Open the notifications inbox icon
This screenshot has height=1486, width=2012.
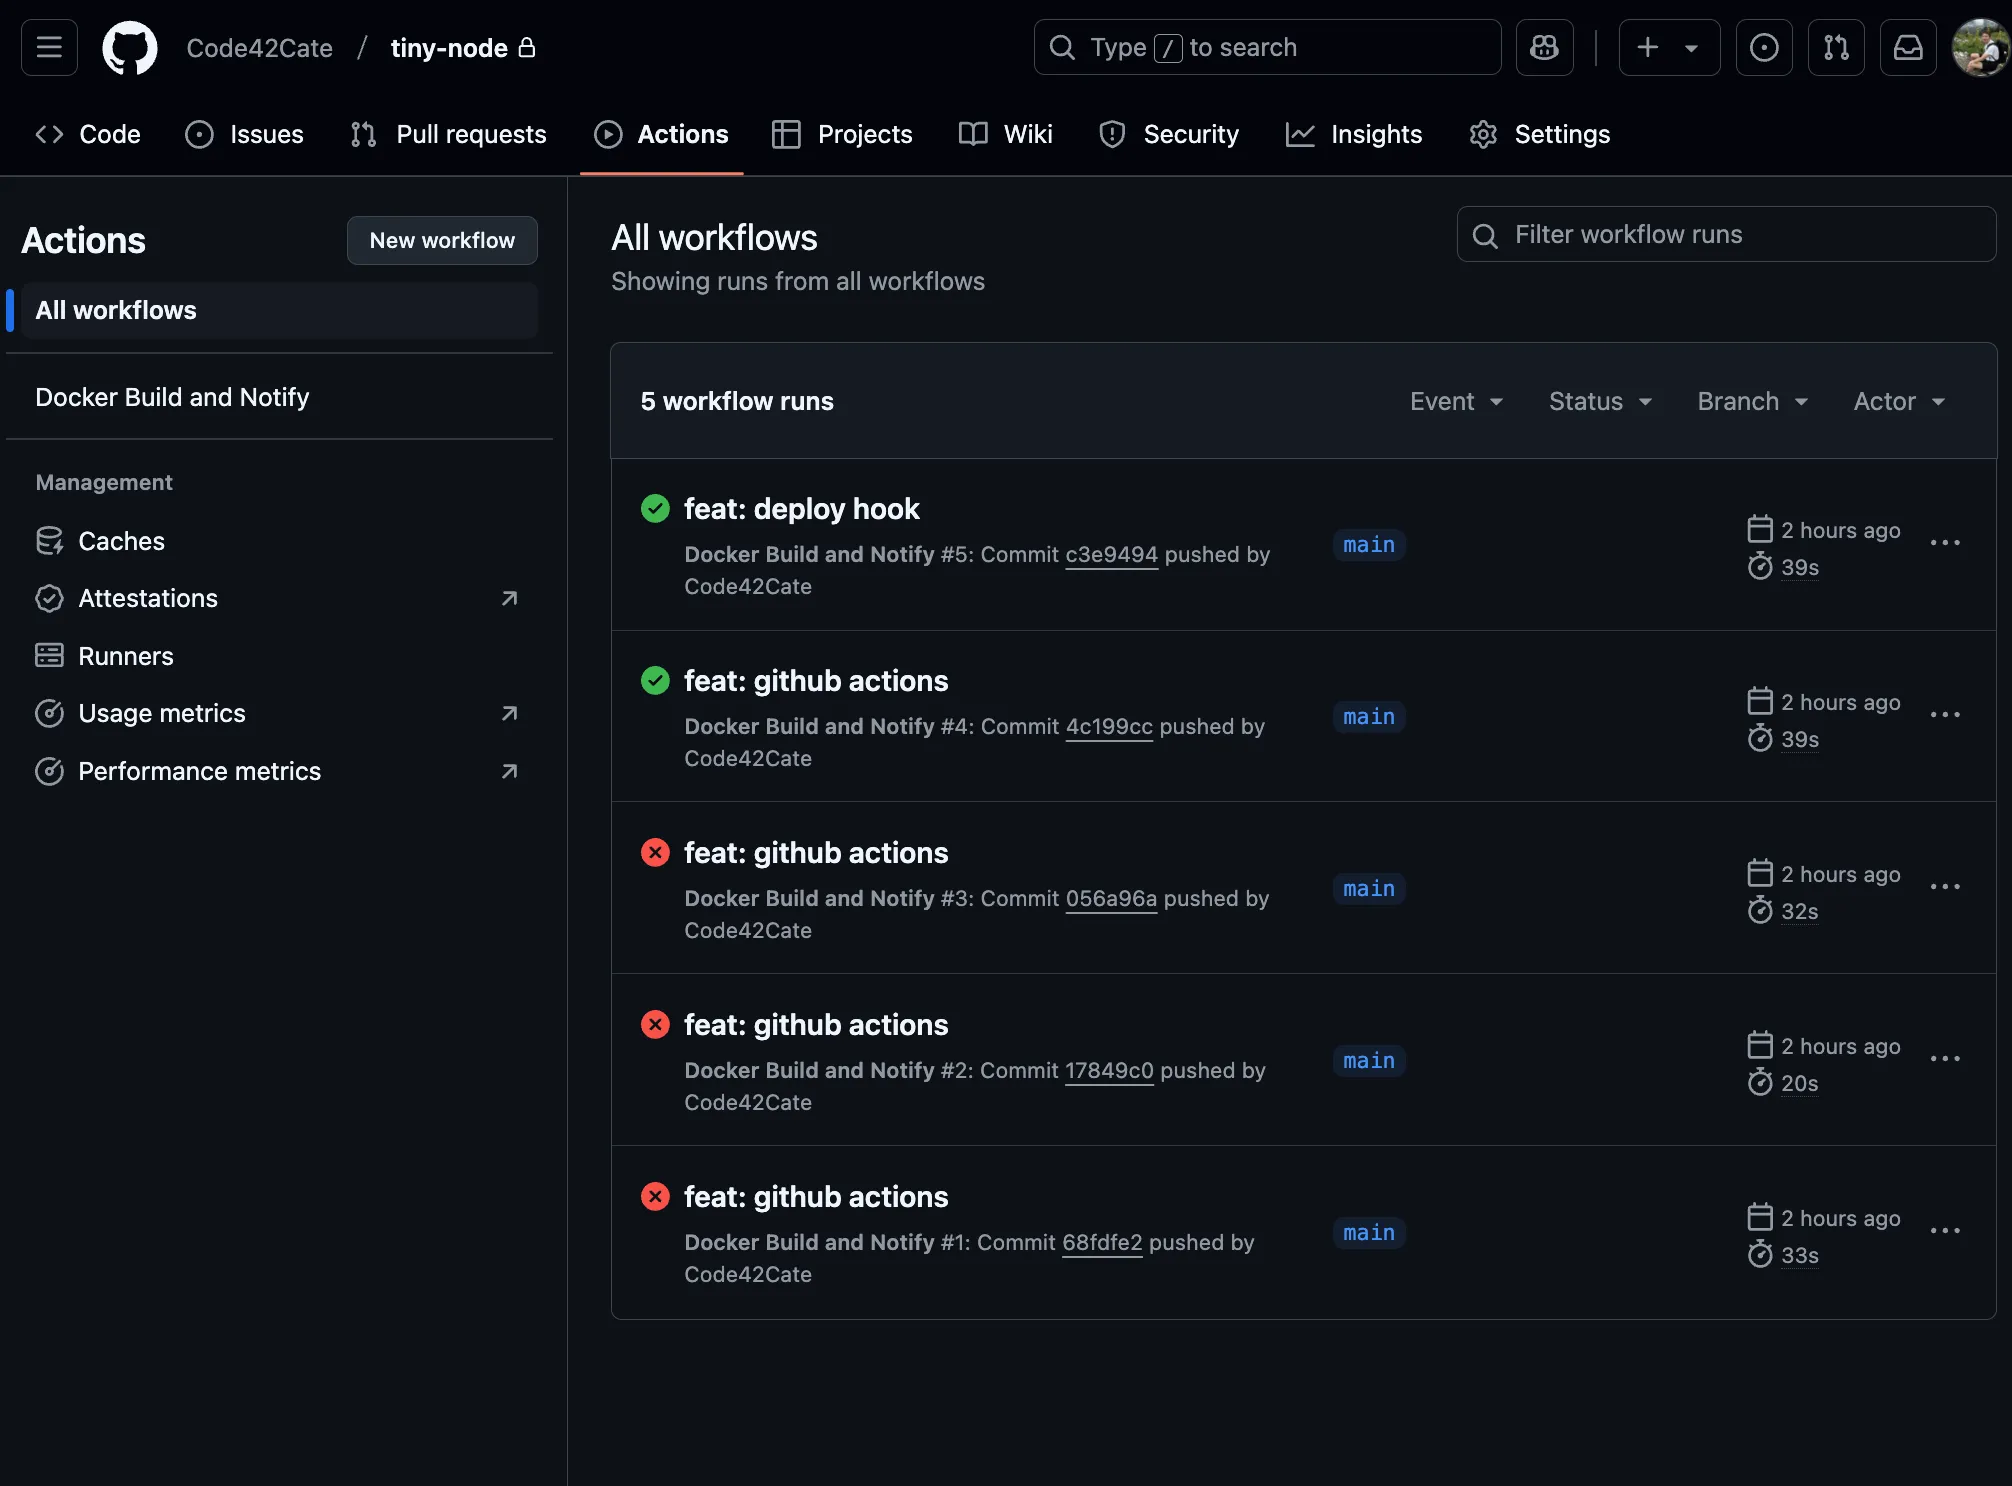click(x=1908, y=47)
